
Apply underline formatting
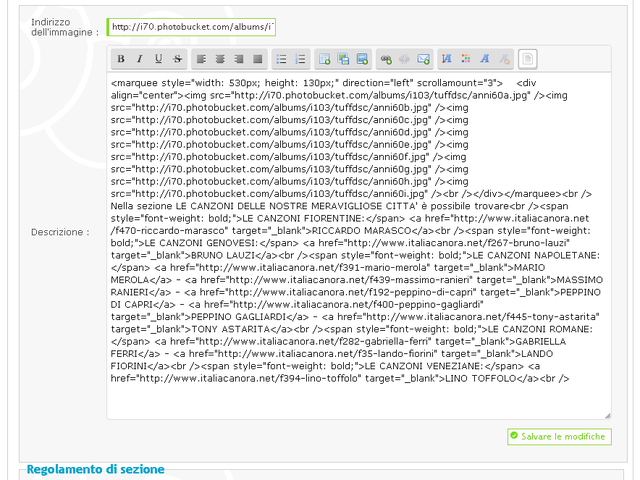tap(158, 59)
